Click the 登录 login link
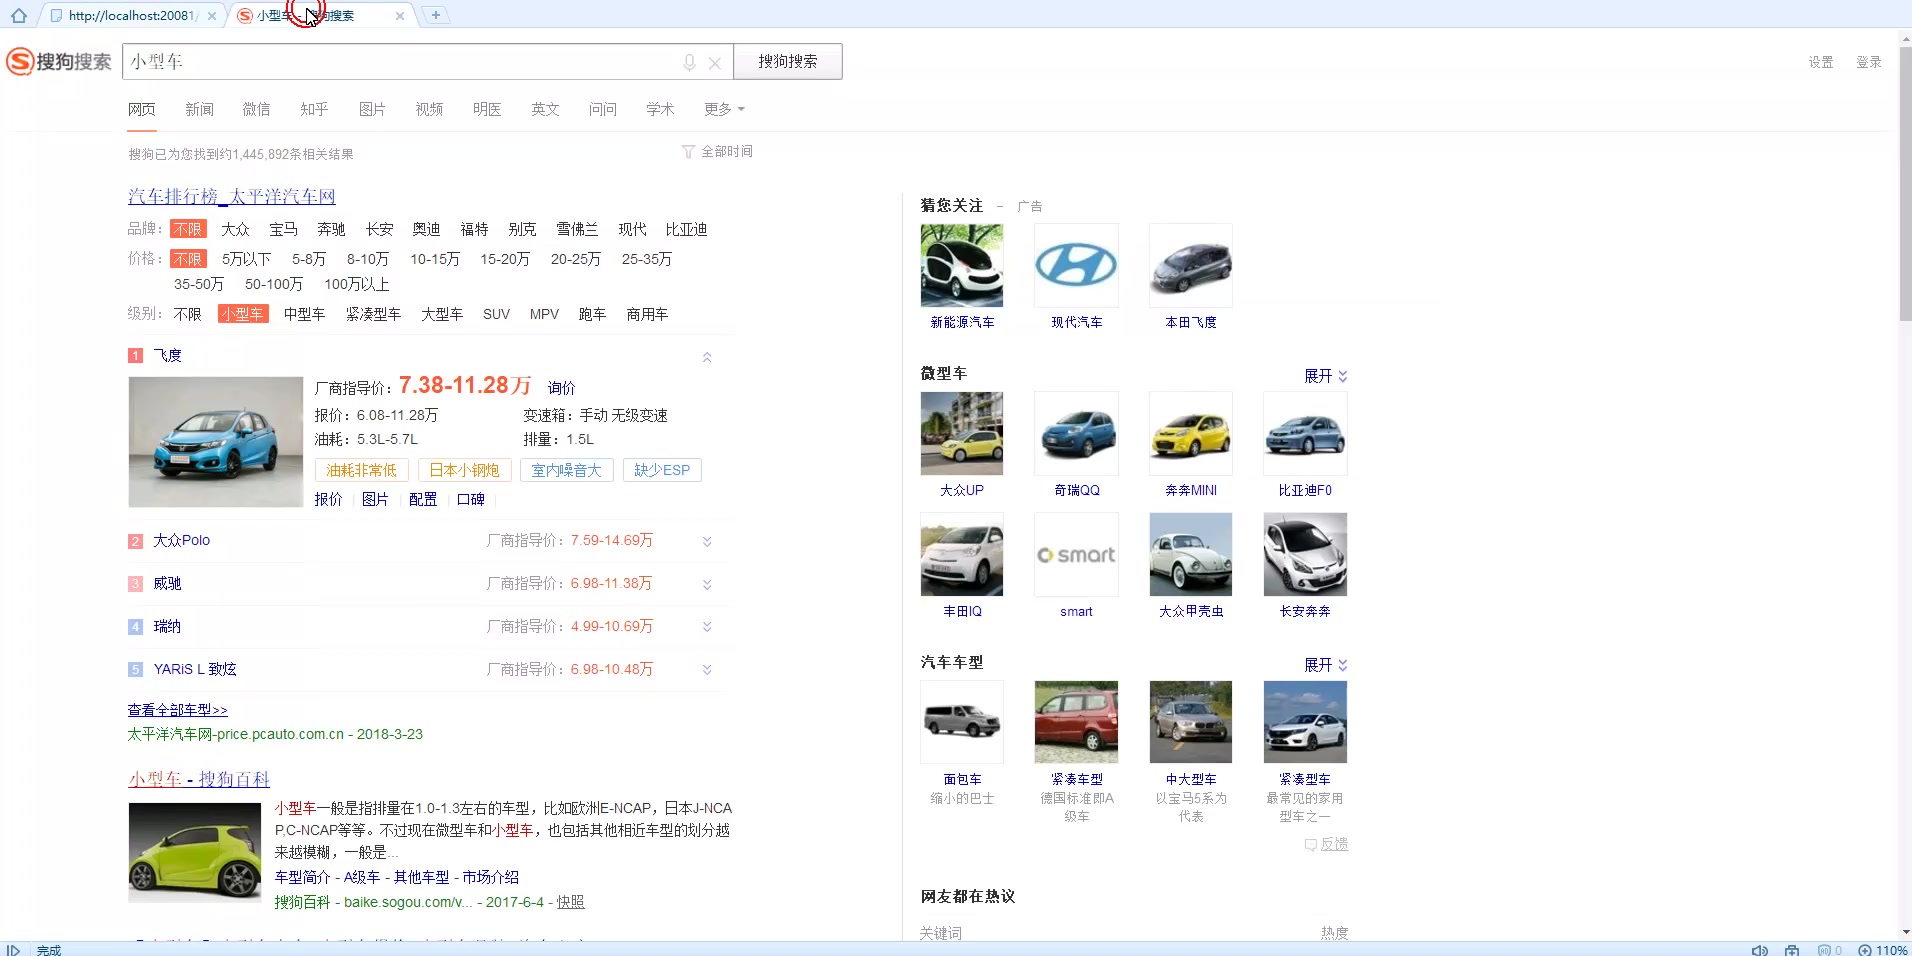 (x=1869, y=62)
